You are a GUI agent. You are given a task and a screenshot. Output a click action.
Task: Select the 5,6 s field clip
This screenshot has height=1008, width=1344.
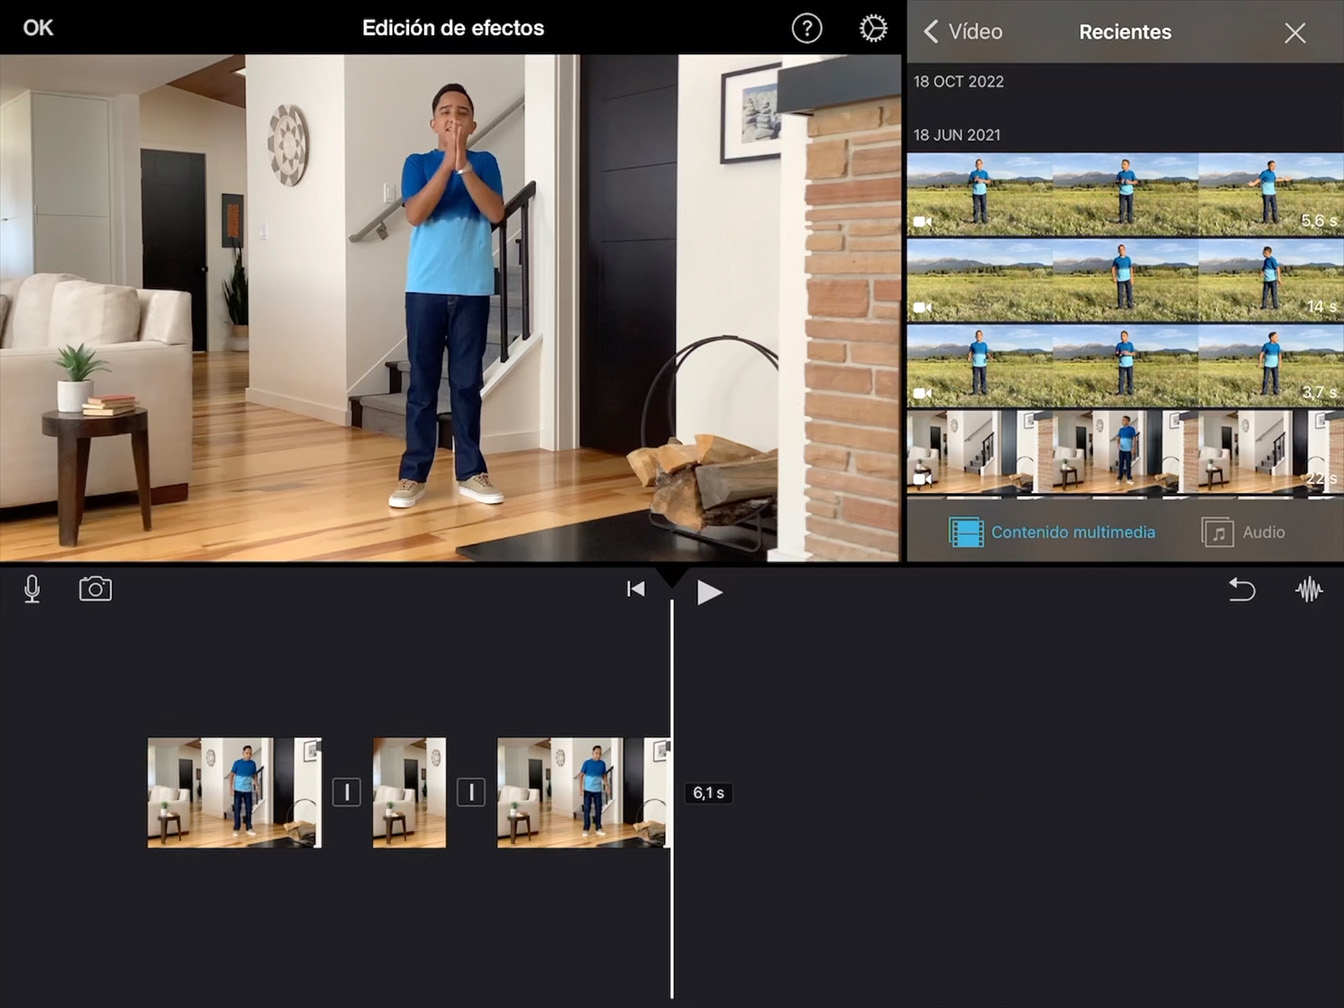click(1125, 194)
